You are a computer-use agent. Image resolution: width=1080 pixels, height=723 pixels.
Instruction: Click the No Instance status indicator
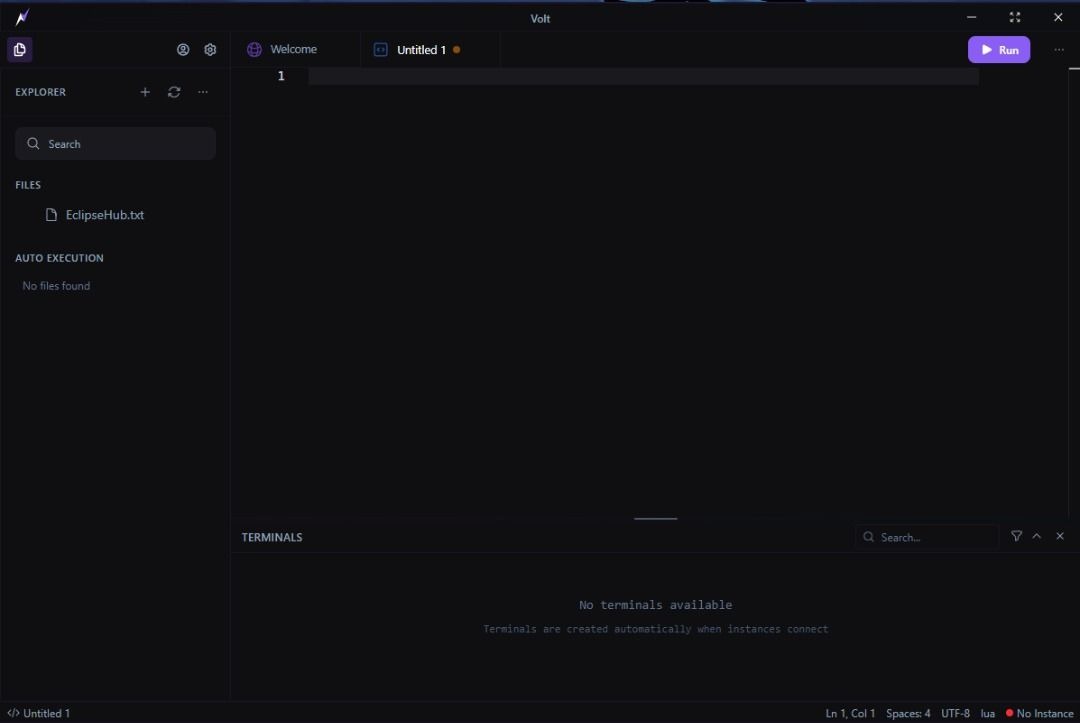[1039, 713]
